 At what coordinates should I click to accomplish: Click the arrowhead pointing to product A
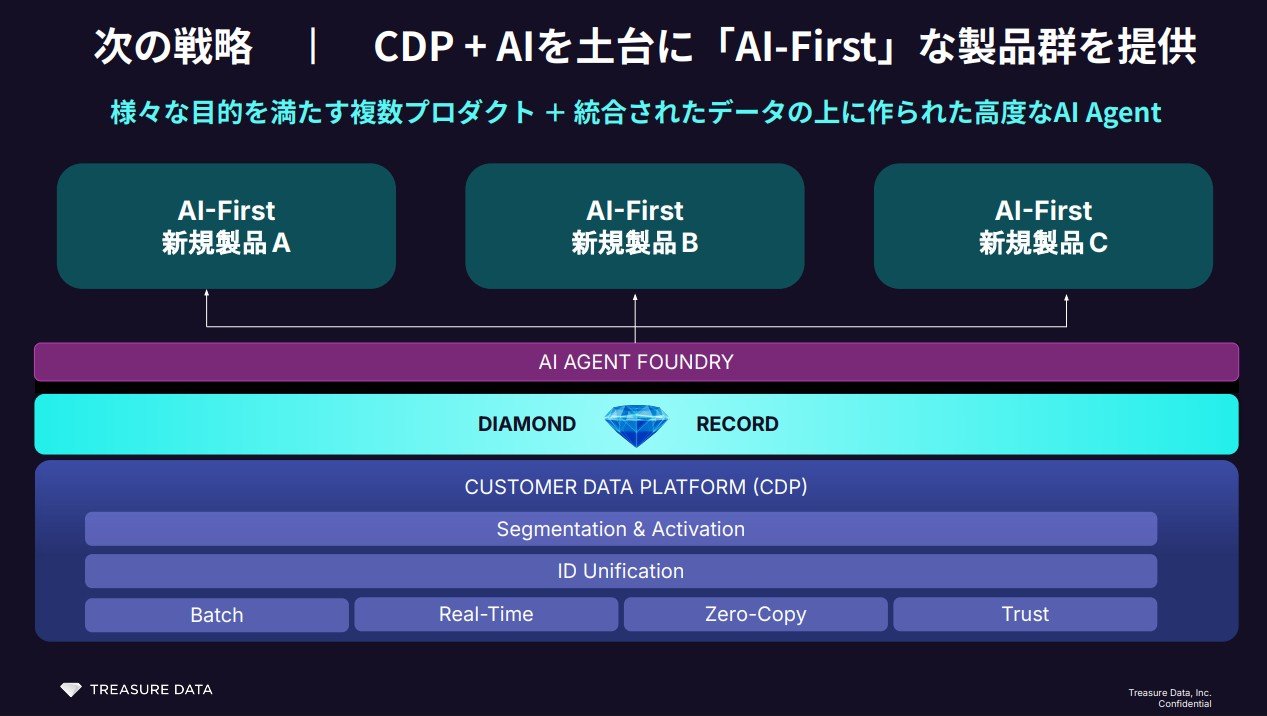[x=207, y=294]
